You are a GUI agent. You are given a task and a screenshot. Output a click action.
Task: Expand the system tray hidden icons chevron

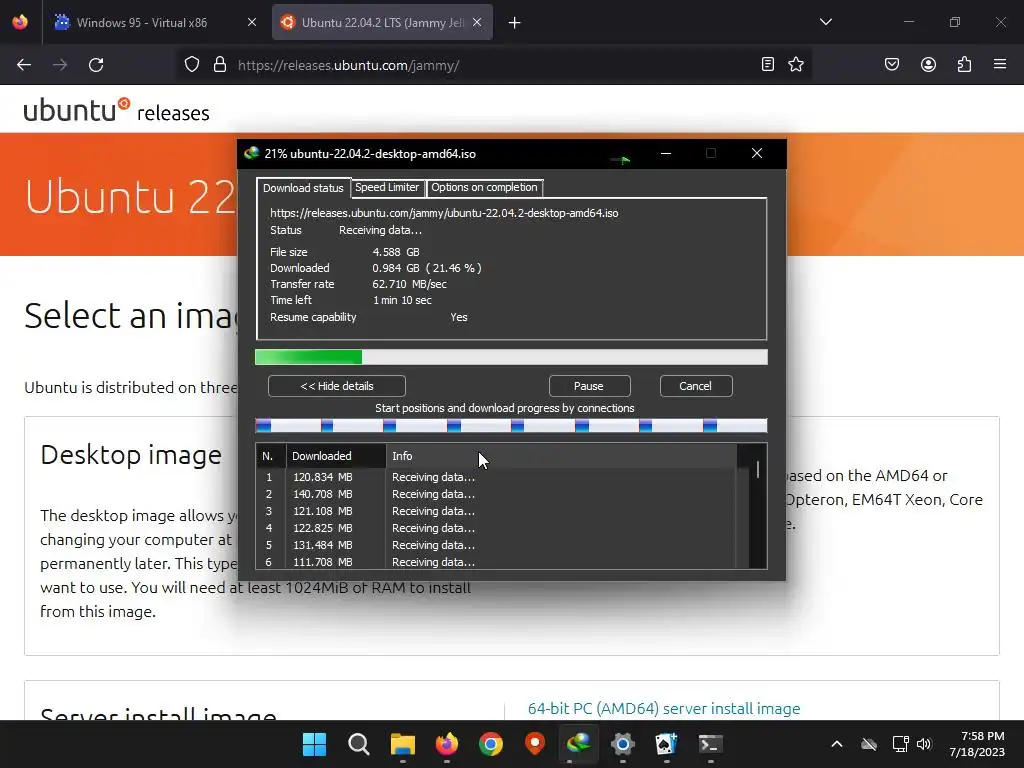[x=837, y=744]
